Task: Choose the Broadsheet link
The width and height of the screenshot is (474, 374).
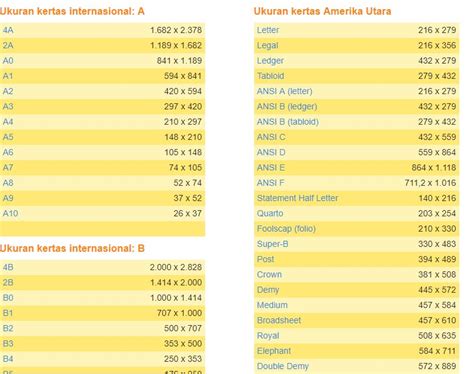Action: click(279, 321)
